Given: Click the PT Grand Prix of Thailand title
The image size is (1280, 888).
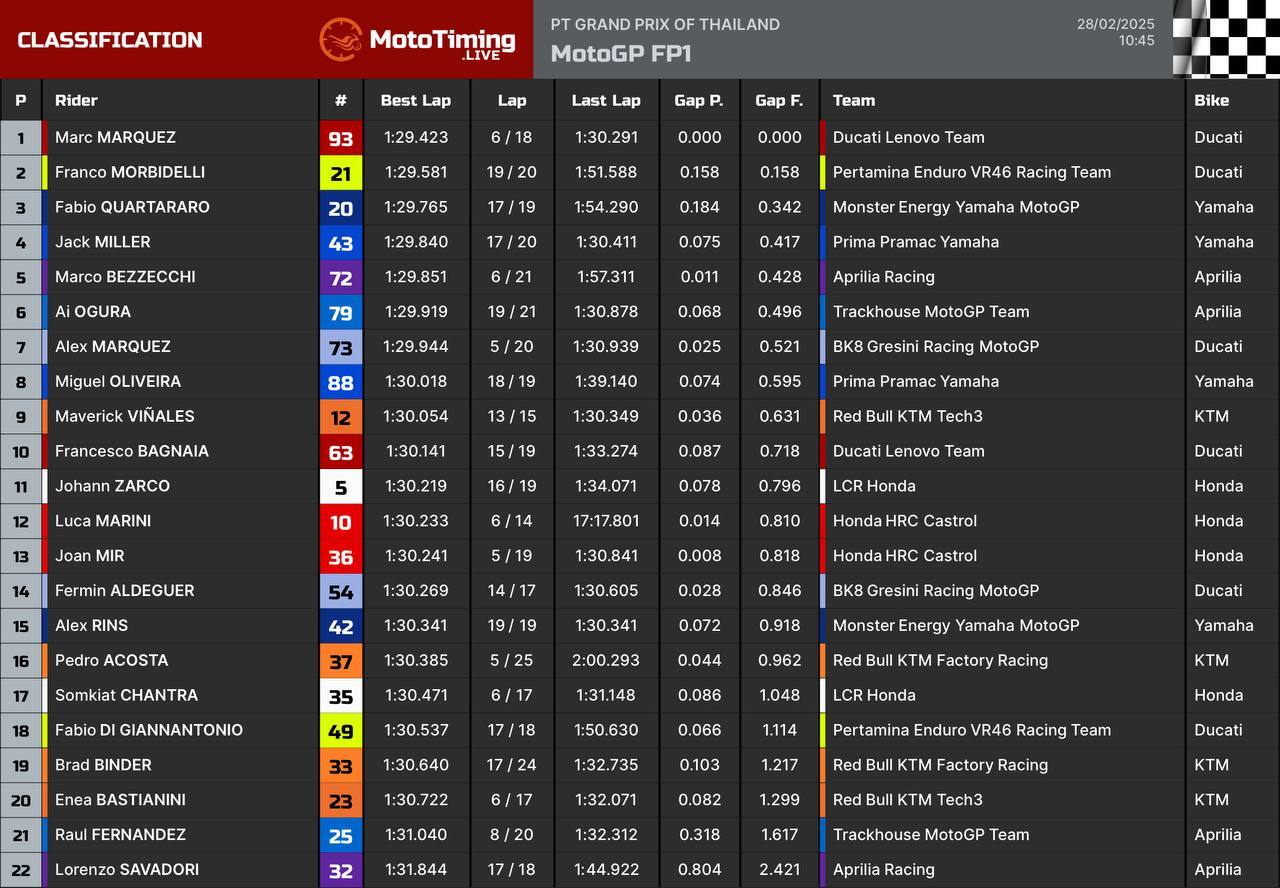Looking at the screenshot, I should coord(665,24).
